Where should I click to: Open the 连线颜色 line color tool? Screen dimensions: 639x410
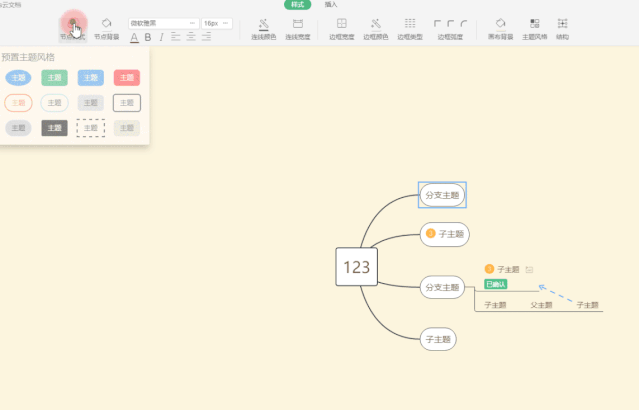pyautogui.click(x=264, y=29)
